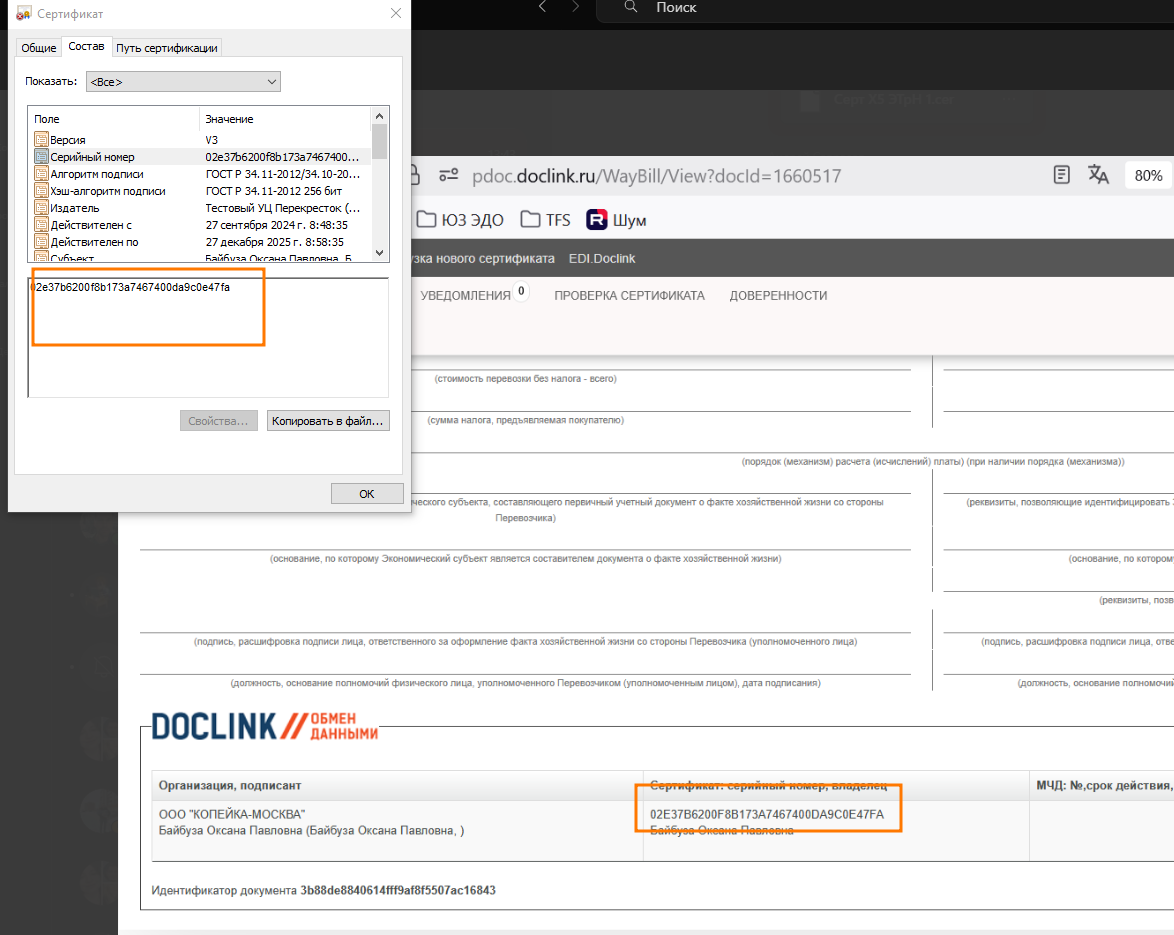1174x935 pixels.
Task: Click the site permissions icon in address bar
Action: coord(448,175)
